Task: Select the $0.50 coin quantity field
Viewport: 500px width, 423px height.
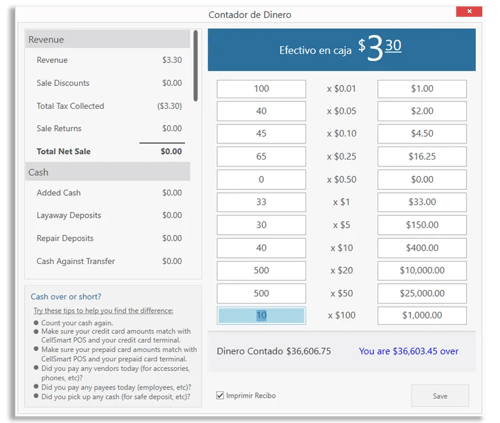Action: pyautogui.click(x=261, y=179)
